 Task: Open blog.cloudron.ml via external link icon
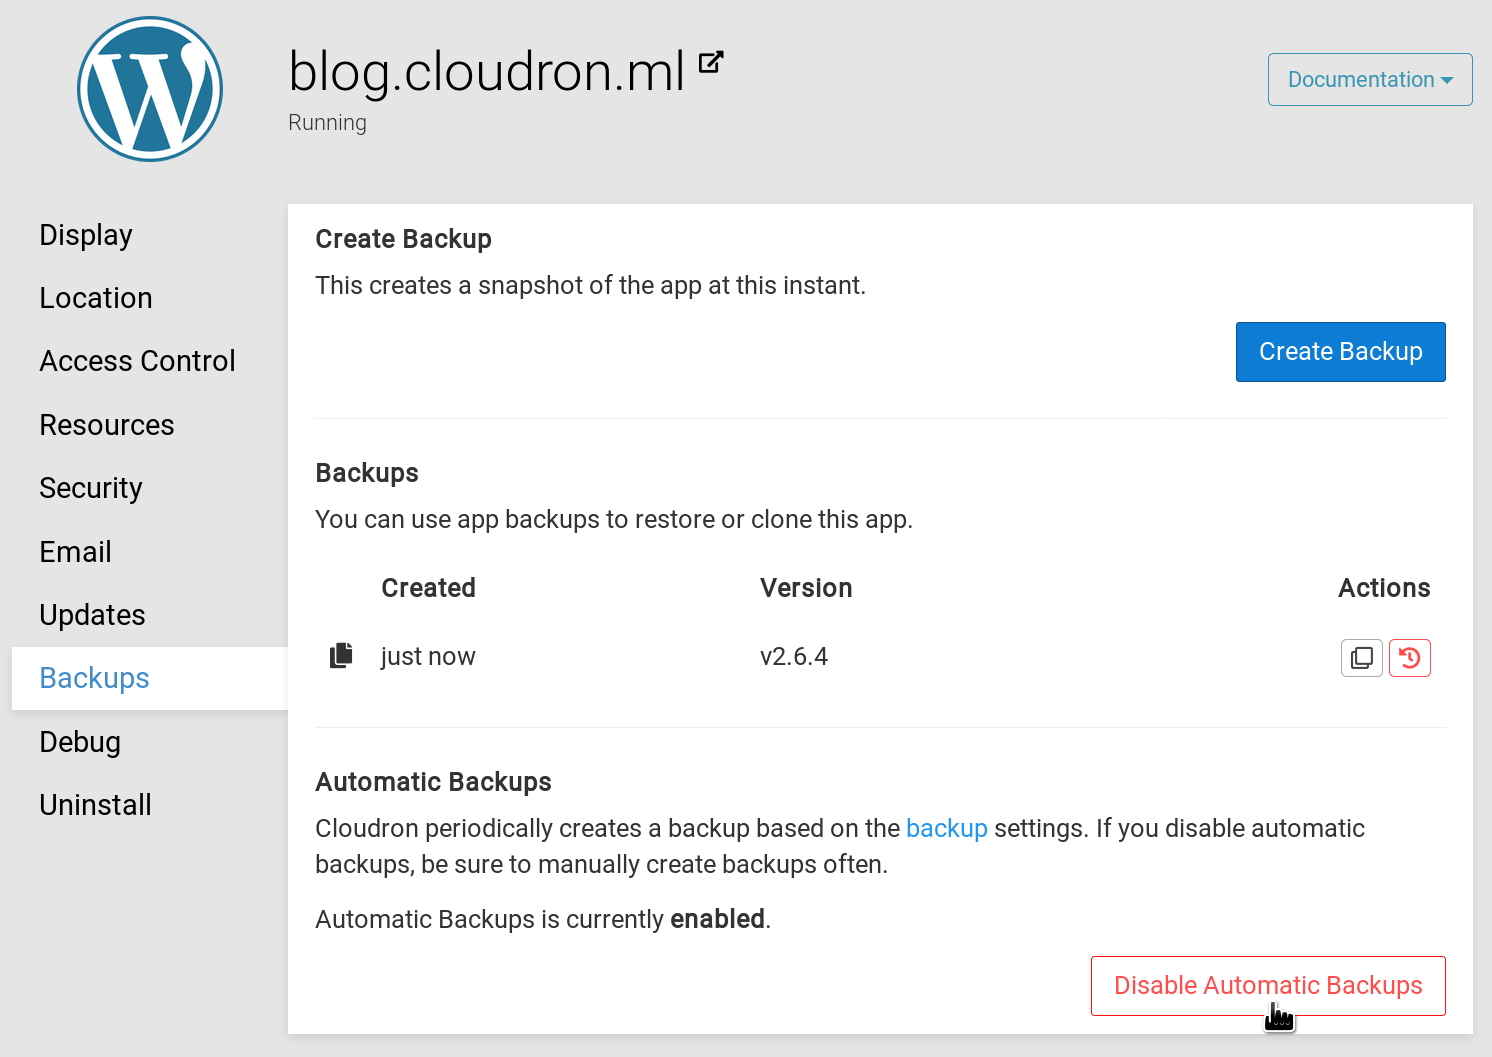(710, 63)
